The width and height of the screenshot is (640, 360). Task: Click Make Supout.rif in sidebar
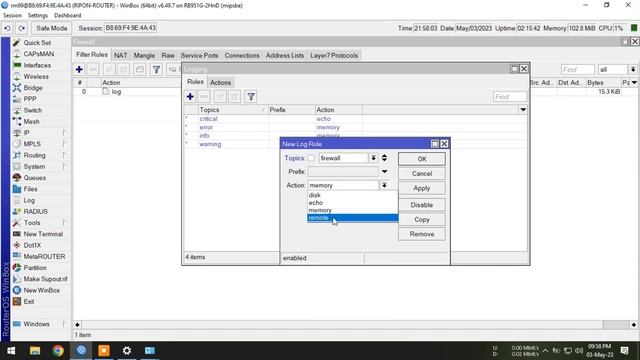pyautogui.click(x=45, y=279)
